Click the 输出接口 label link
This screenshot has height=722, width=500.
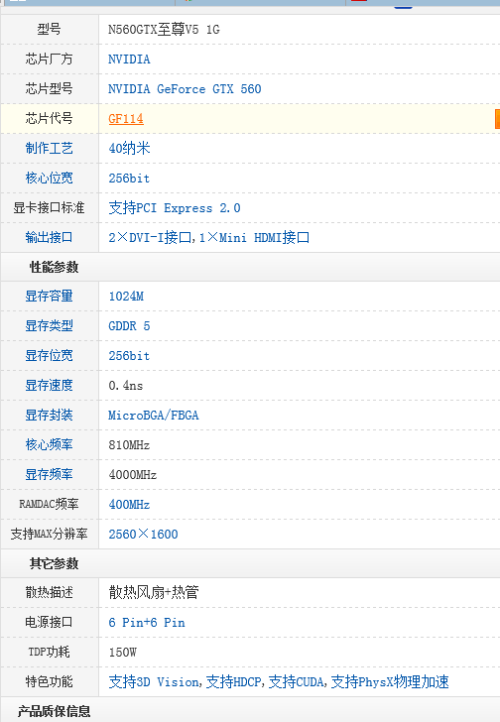[x=49, y=238]
